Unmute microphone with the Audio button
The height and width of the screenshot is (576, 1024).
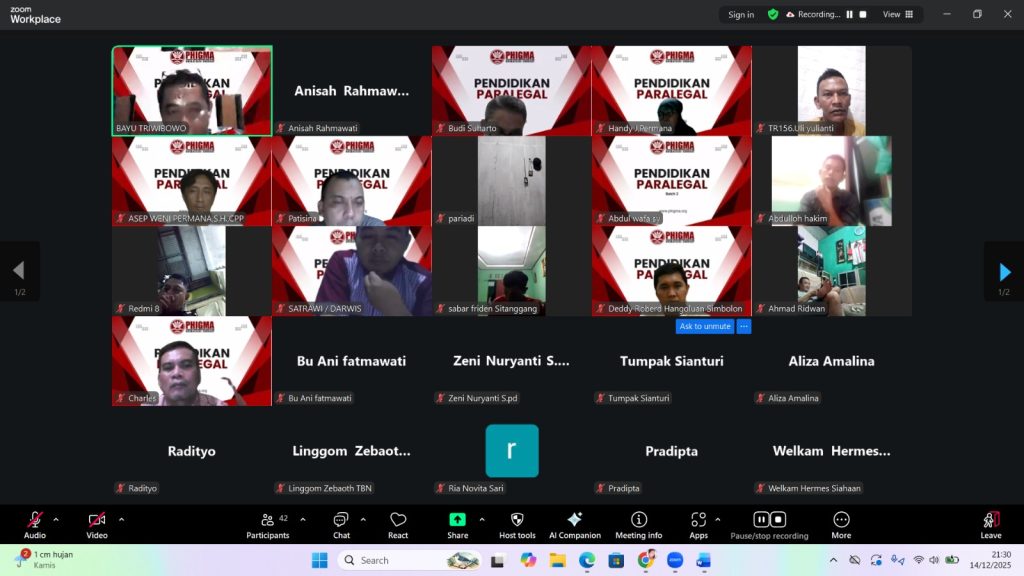coord(35,520)
